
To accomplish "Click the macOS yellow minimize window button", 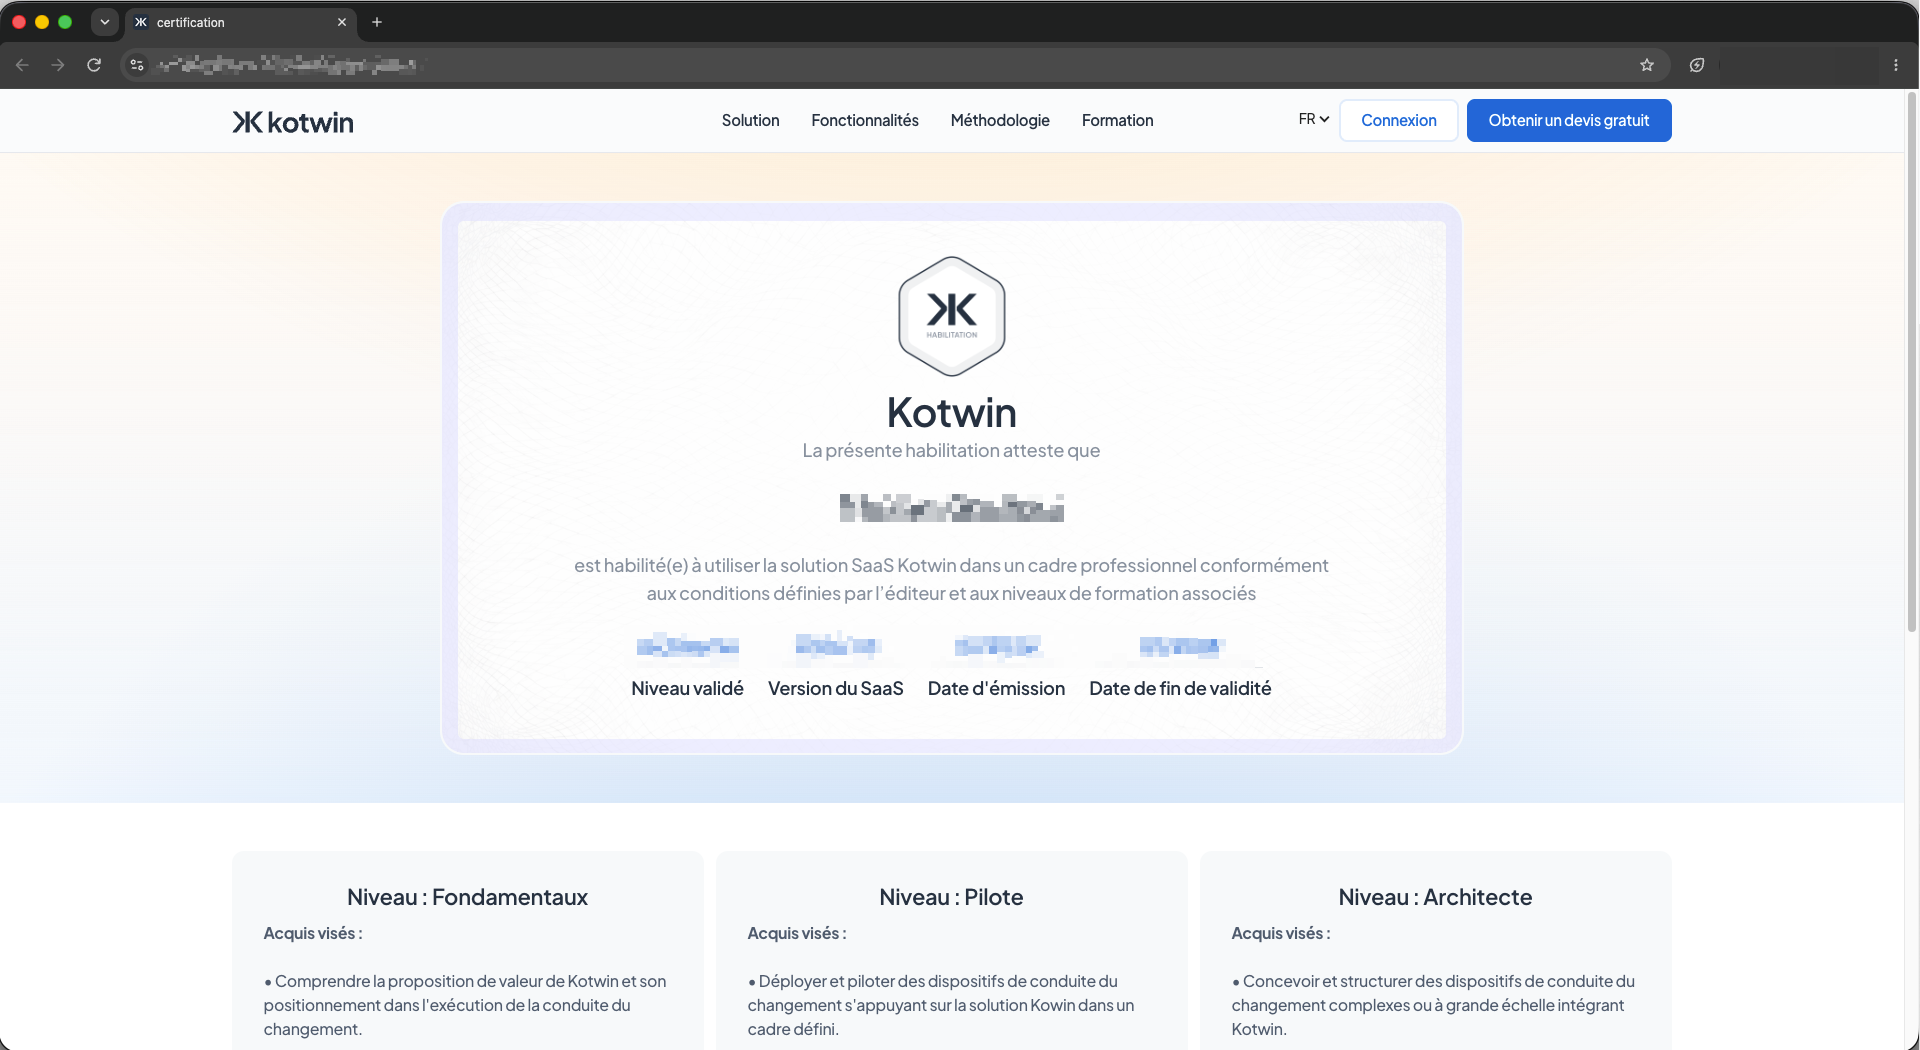I will coord(42,22).
